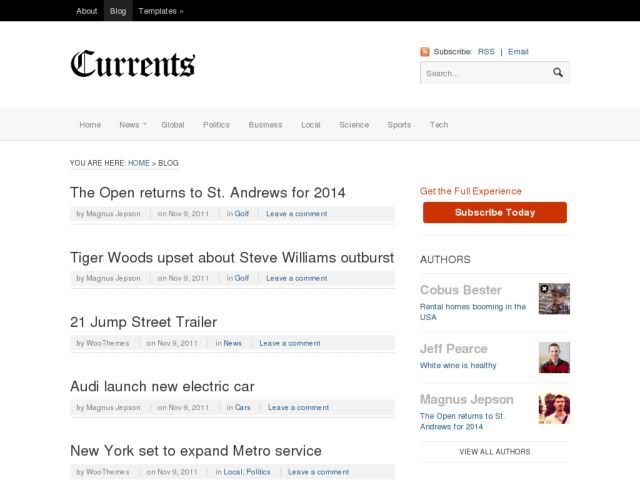Click the HOME breadcrumb link
The height and width of the screenshot is (480, 640).
pyautogui.click(x=139, y=163)
